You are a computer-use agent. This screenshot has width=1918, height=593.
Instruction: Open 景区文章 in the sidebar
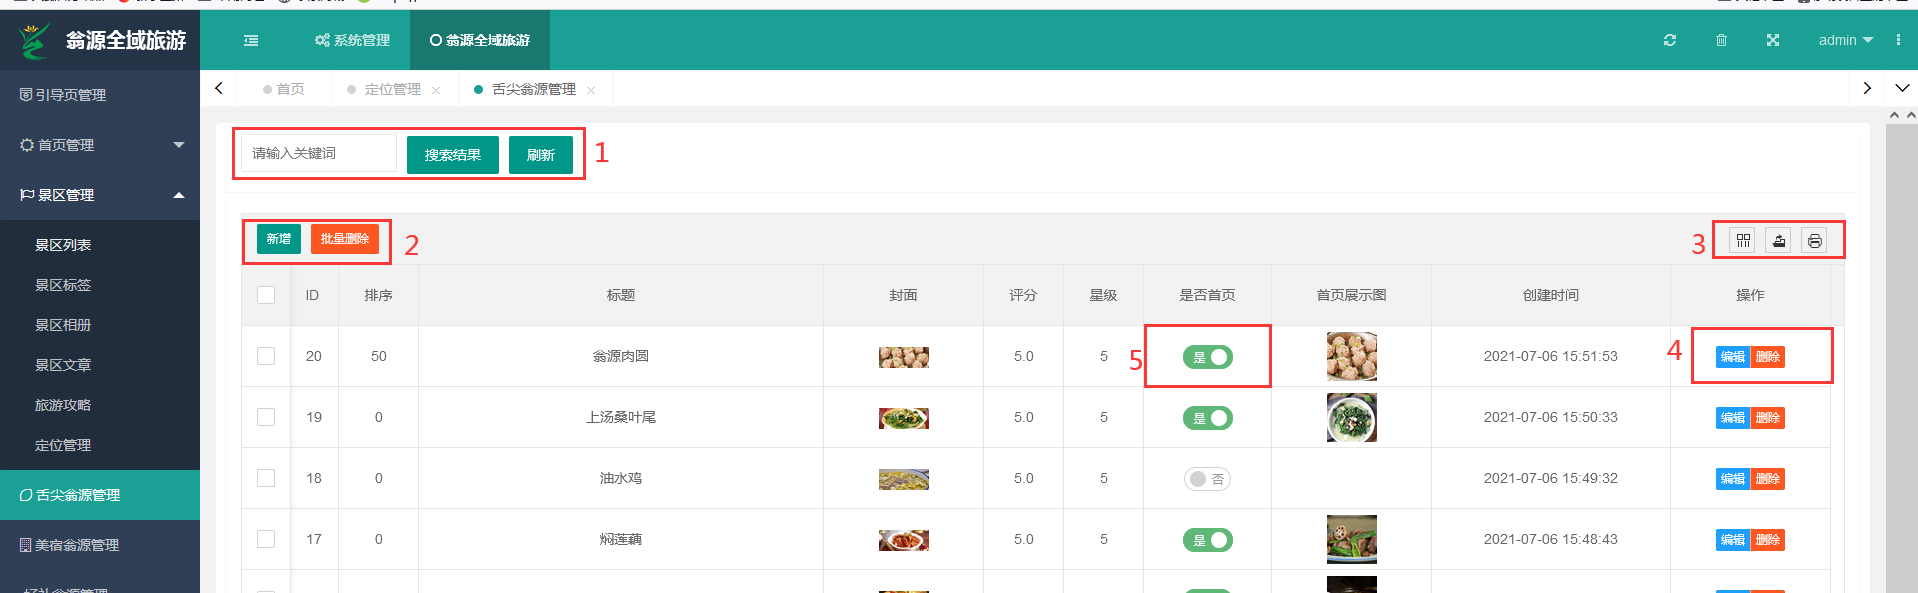(100, 365)
